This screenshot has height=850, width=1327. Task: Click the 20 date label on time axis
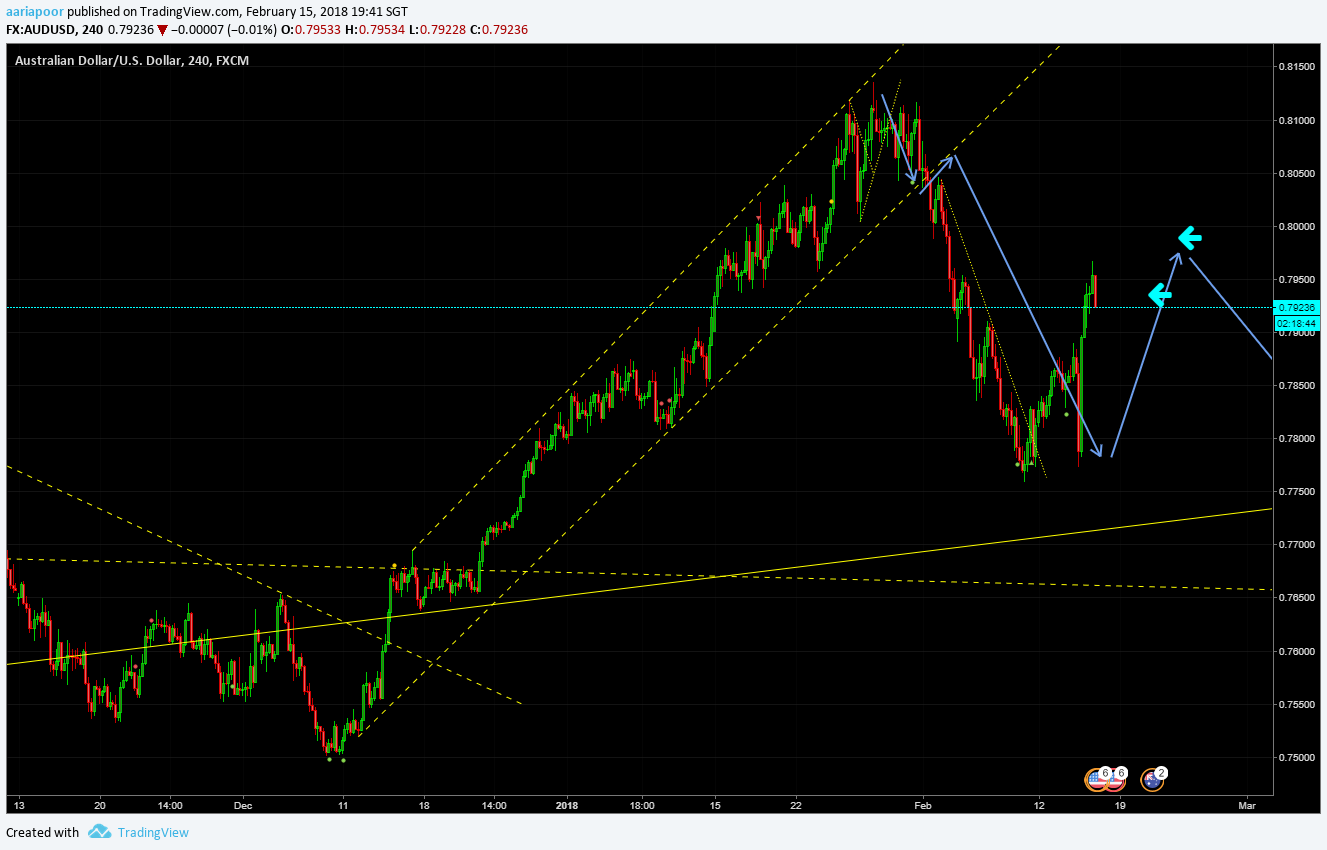(99, 804)
